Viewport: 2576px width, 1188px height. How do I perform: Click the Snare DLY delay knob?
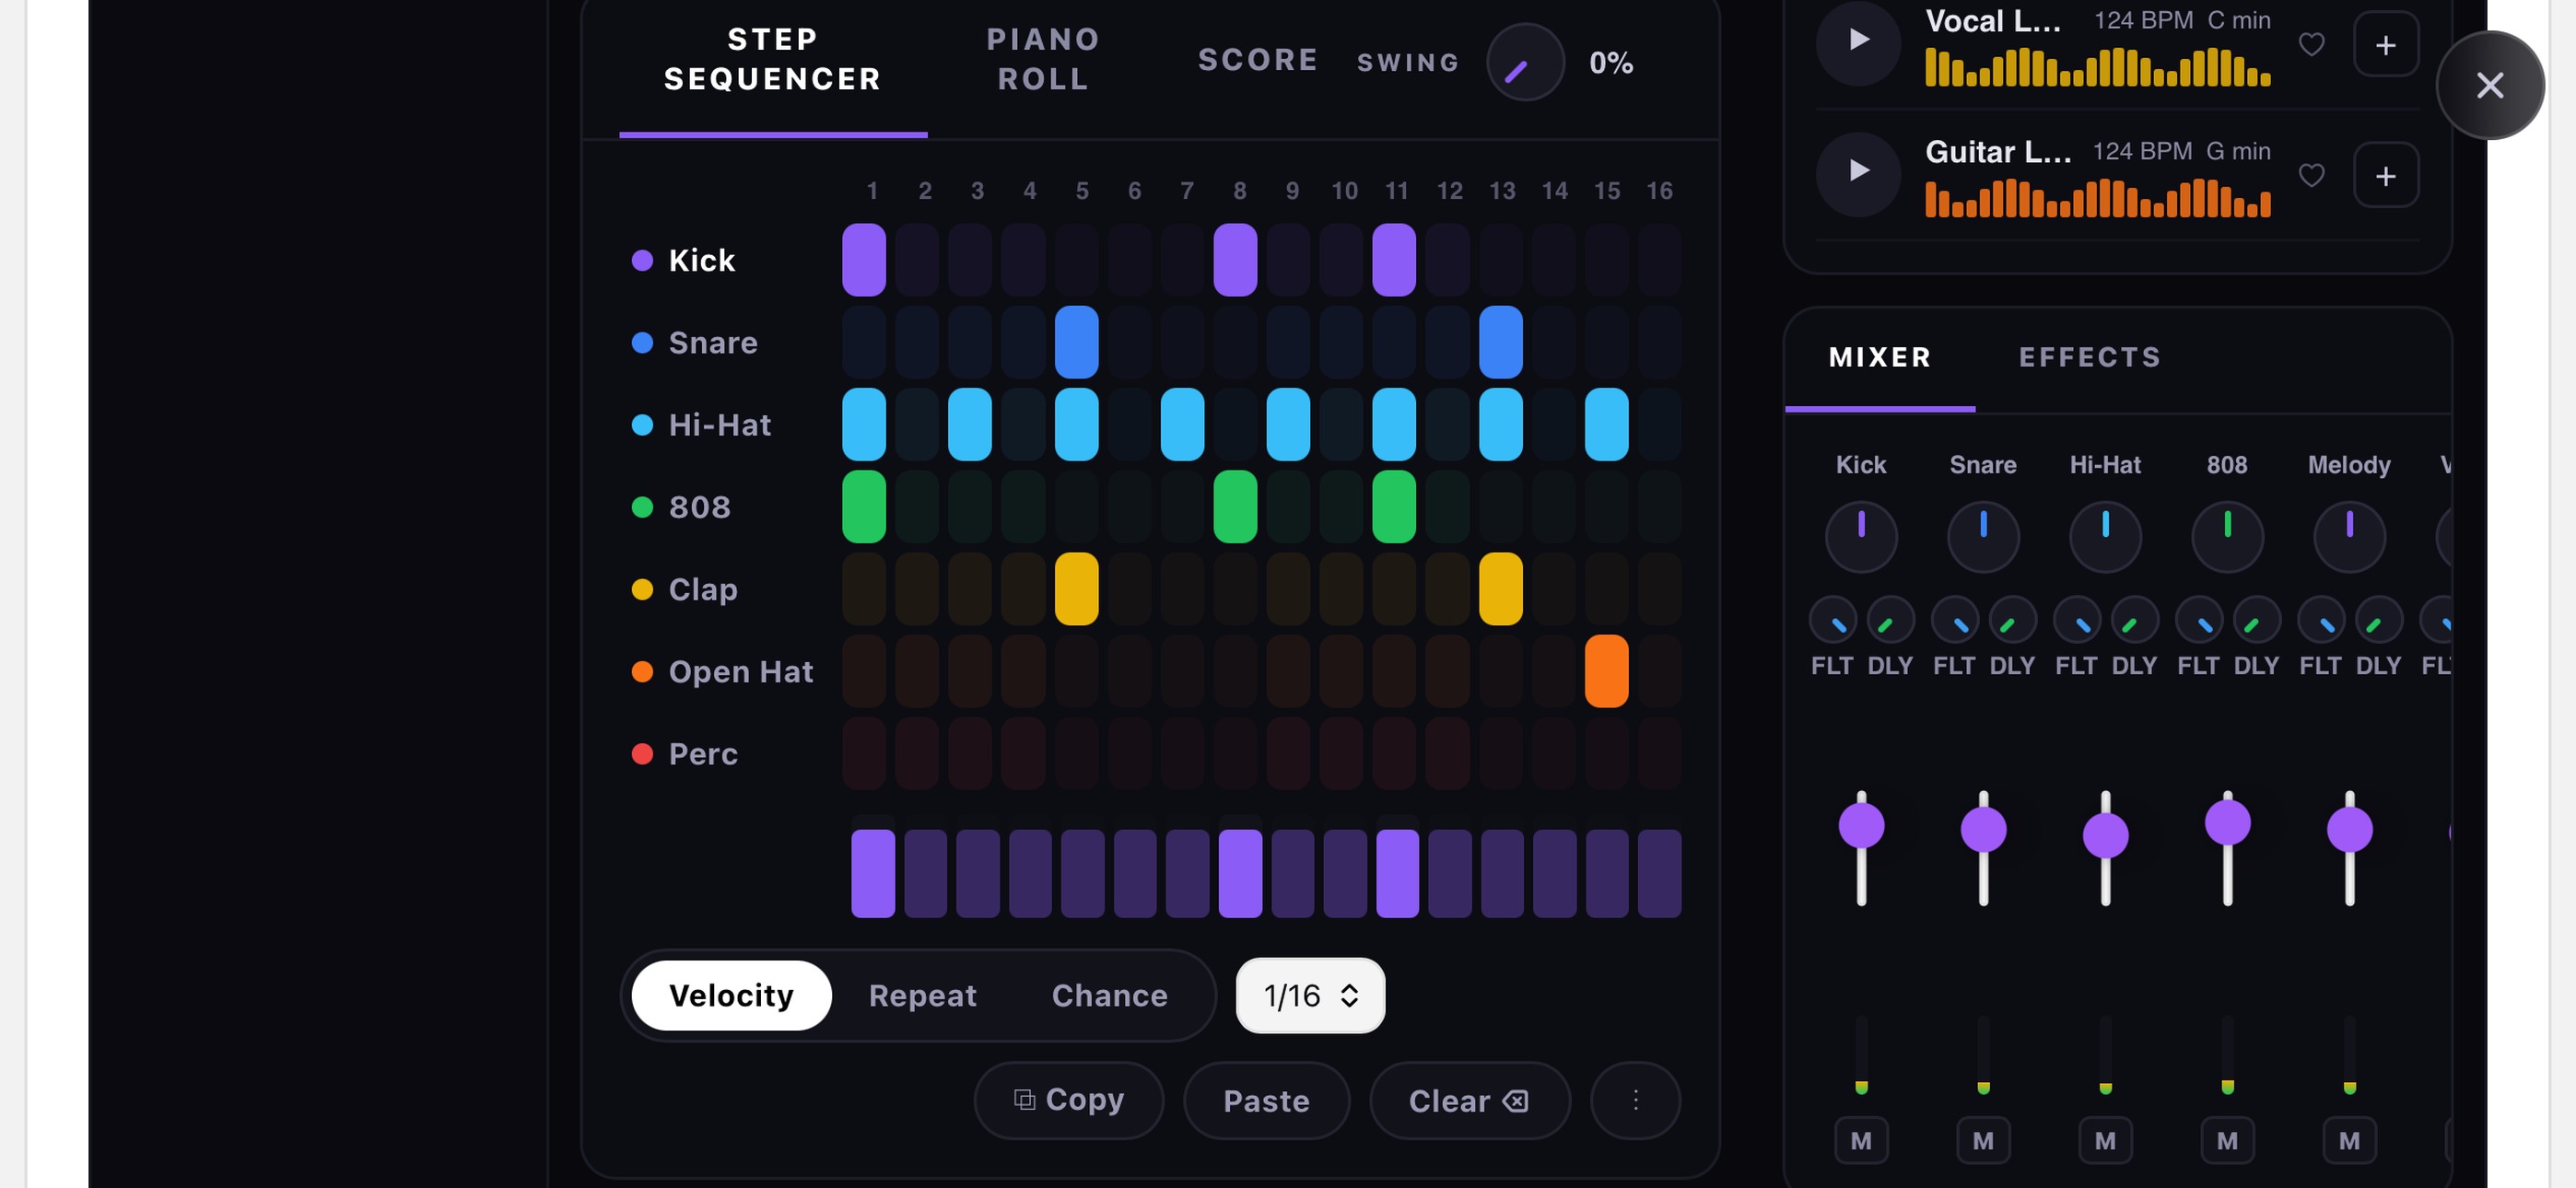tap(2012, 620)
